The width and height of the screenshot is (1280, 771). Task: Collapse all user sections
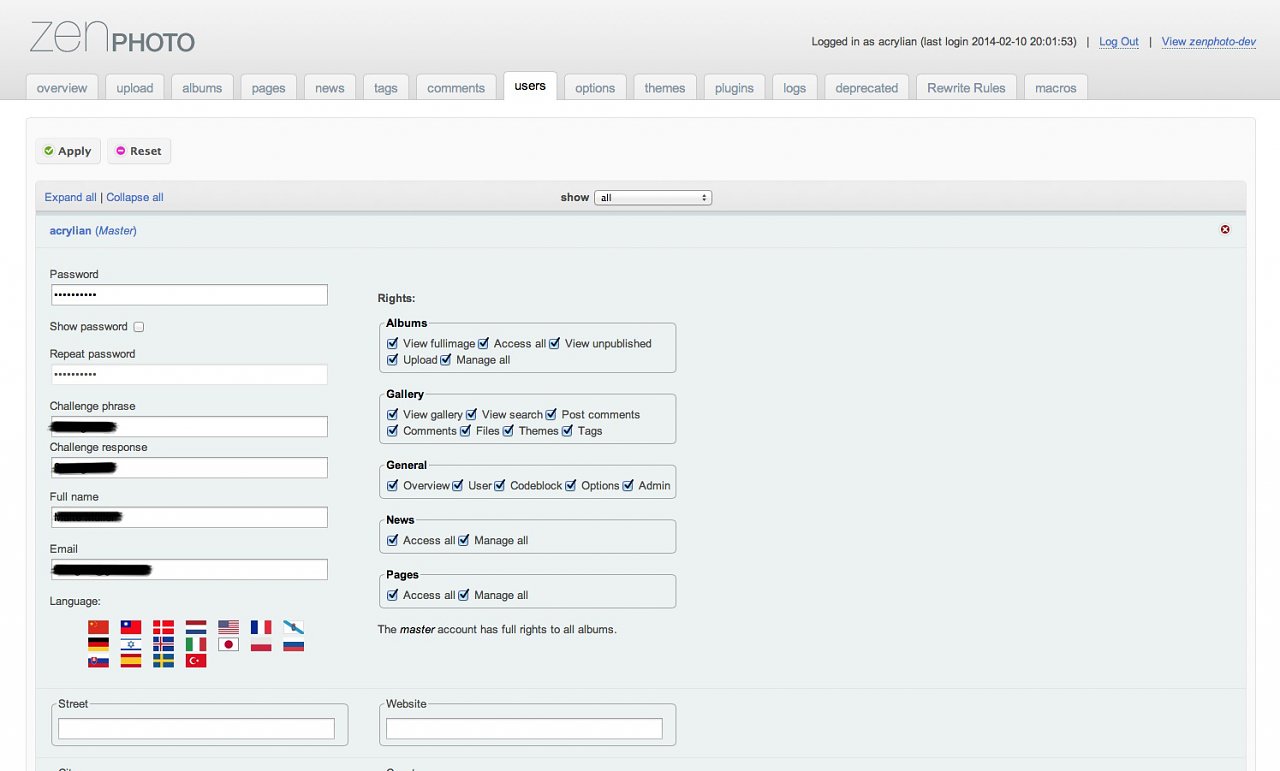[134, 197]
